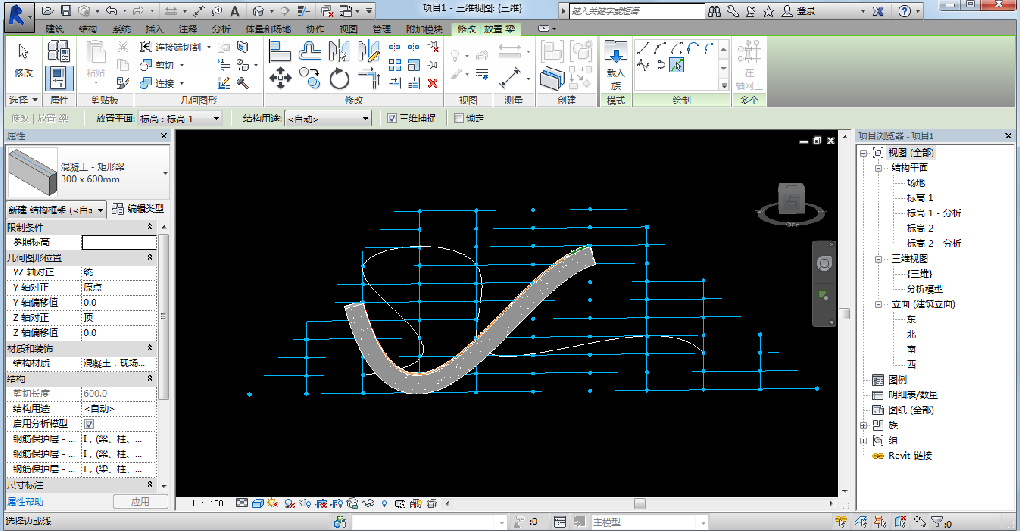Select the Pick Lines draw tool
The width and height of the screenshot is (1020, 531).
point(677,65)
